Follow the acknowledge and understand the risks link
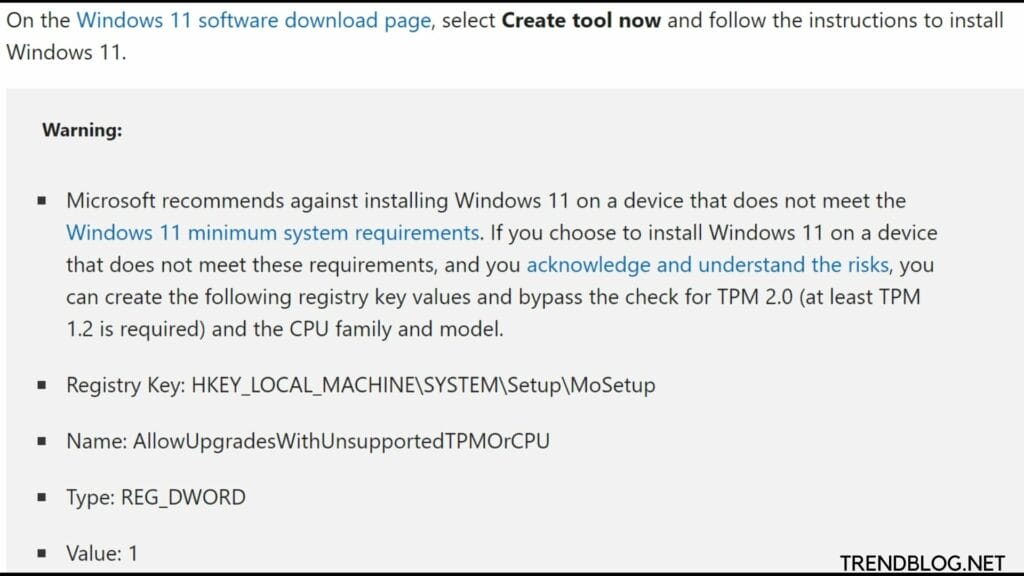Viewport: 1024px width, 576px height. [x=708, y=265]
